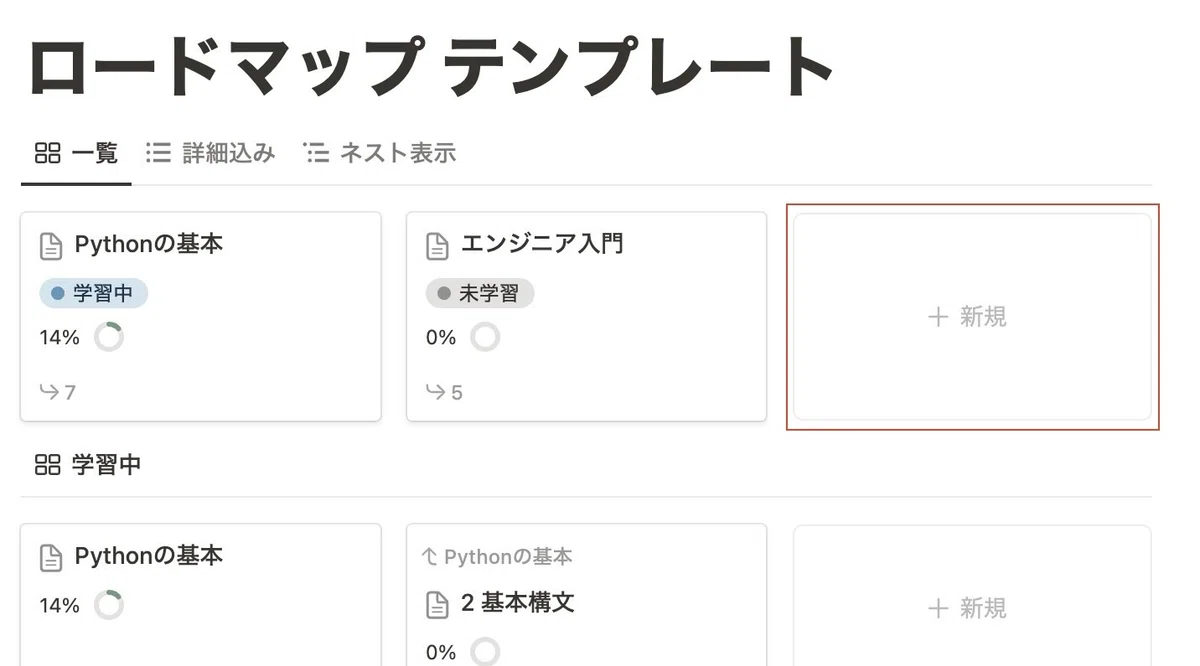Click the sub-item arrow icon showing 5
Image resolution: width=1200 pixels, height=666 pixels.
click(435, 392)
